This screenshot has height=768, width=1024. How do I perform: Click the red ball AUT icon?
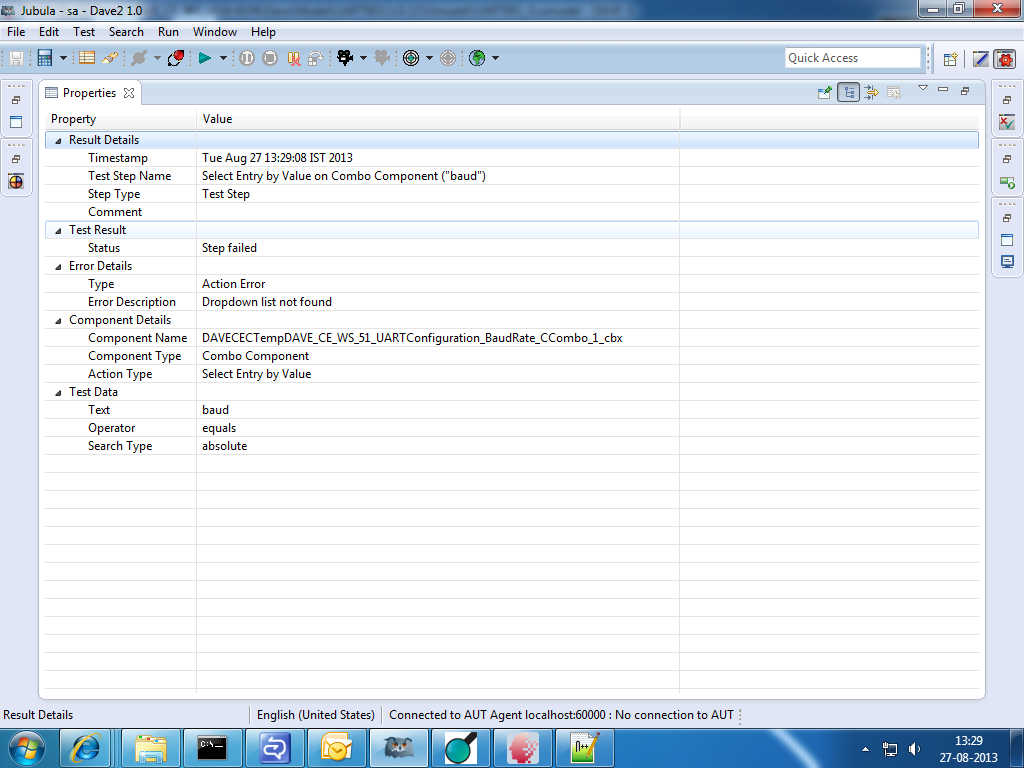coord(176,58)
